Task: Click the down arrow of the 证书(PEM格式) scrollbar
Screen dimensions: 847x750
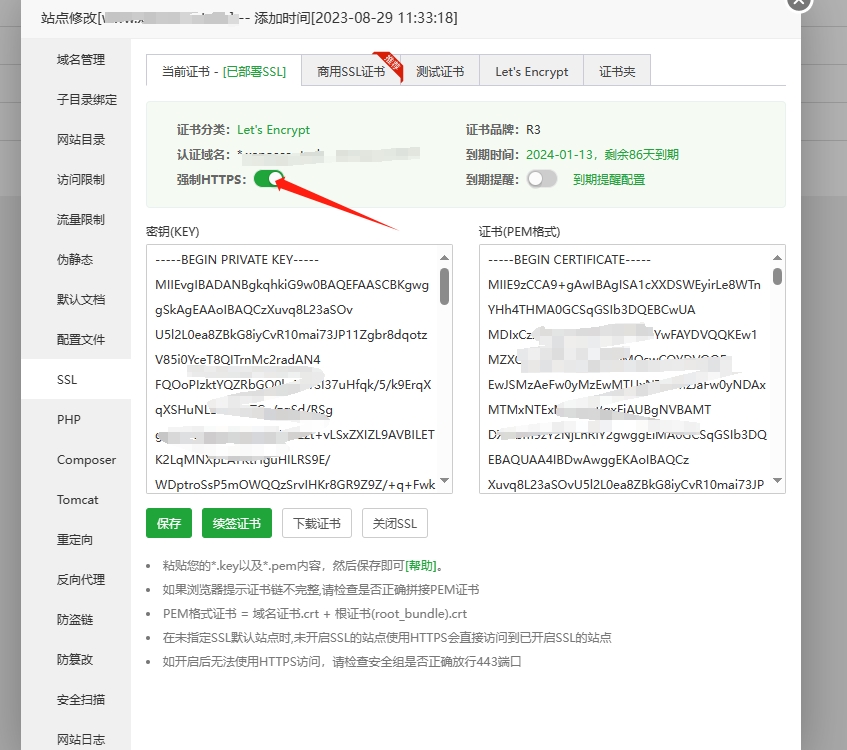Action: pos(777,480)
